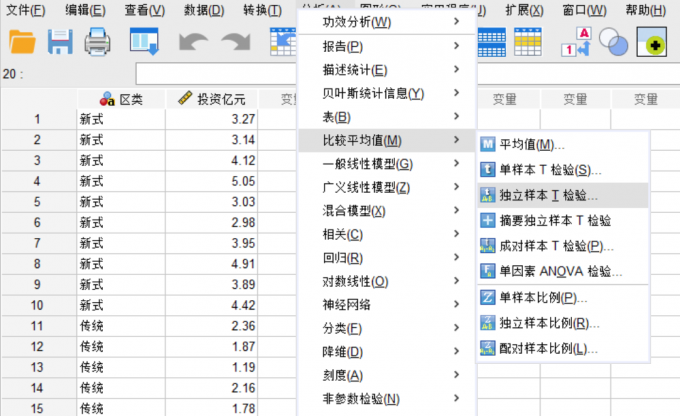Click the nominal icon on 区类 column

click(x=107, y=99)
